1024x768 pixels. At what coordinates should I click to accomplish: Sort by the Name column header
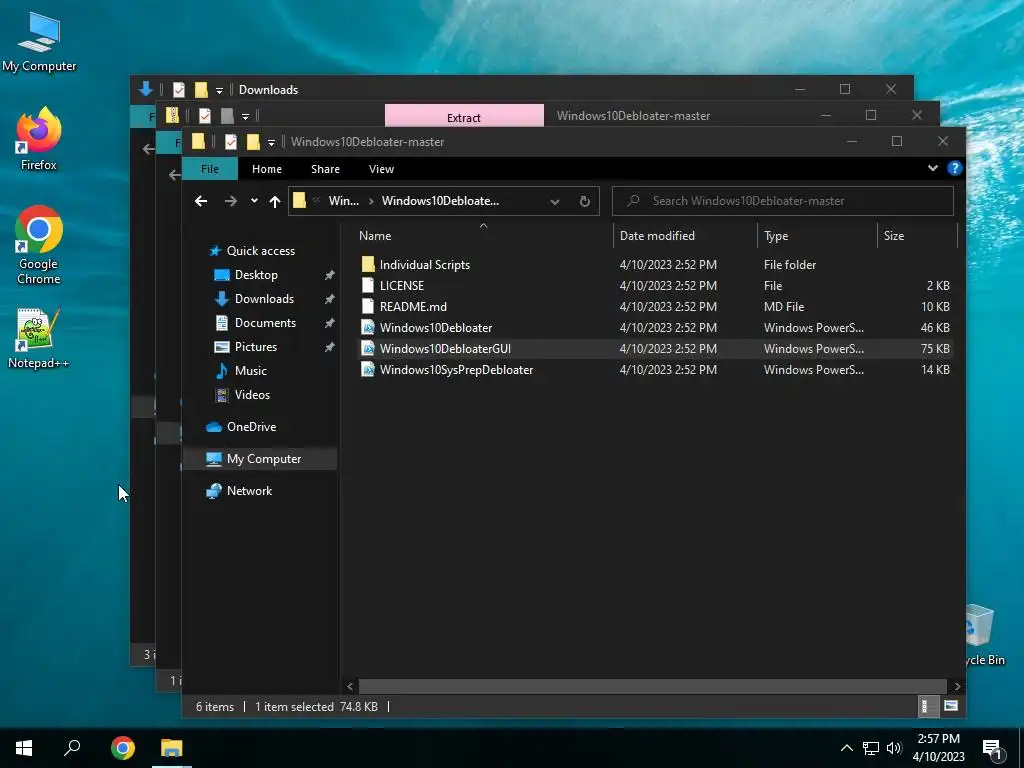[483, 236]
